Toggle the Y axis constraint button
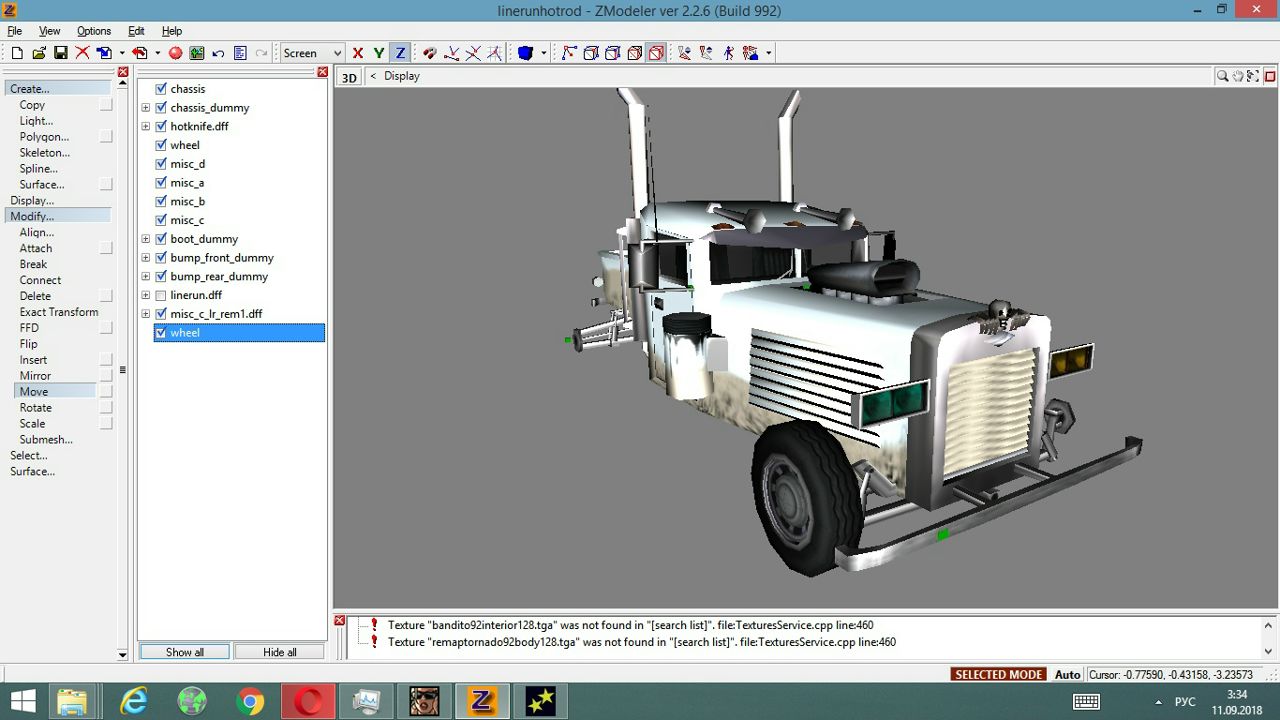This screenshot has width=1280, height=720. coord(379,53)
